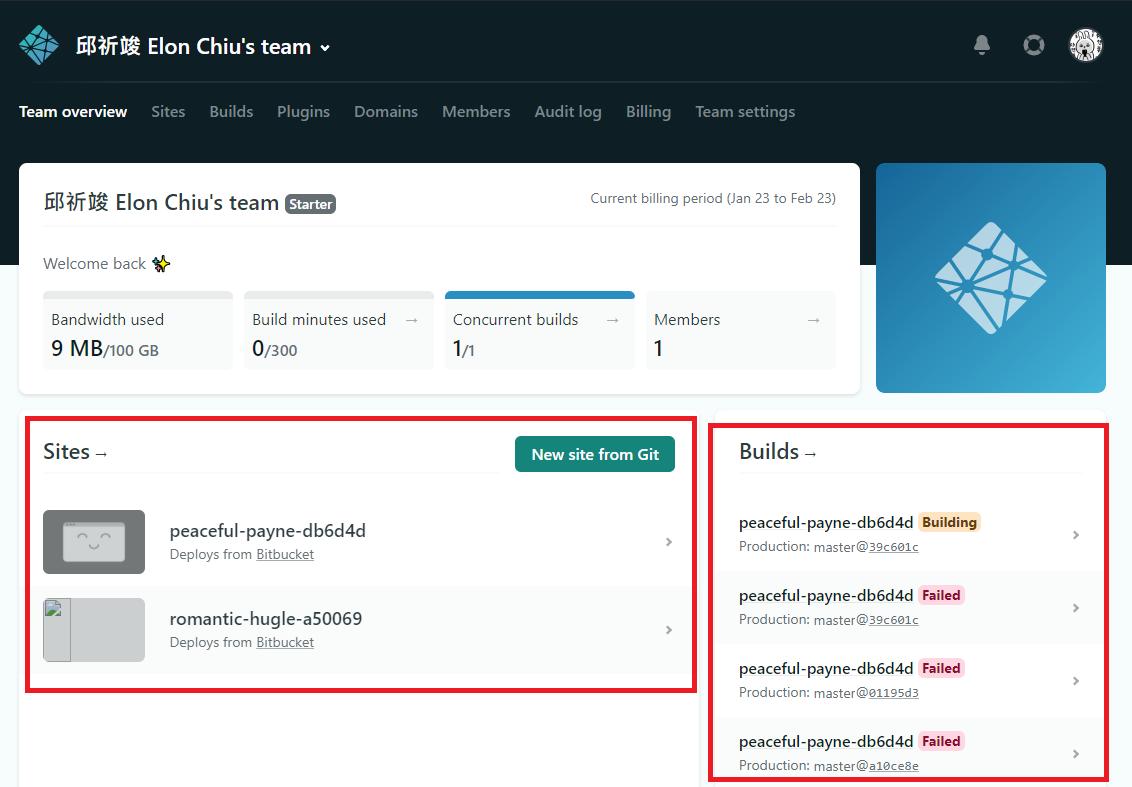Click the team name in the header
1132x787 pixels.
pyautogui.click(x=193, y=47)
